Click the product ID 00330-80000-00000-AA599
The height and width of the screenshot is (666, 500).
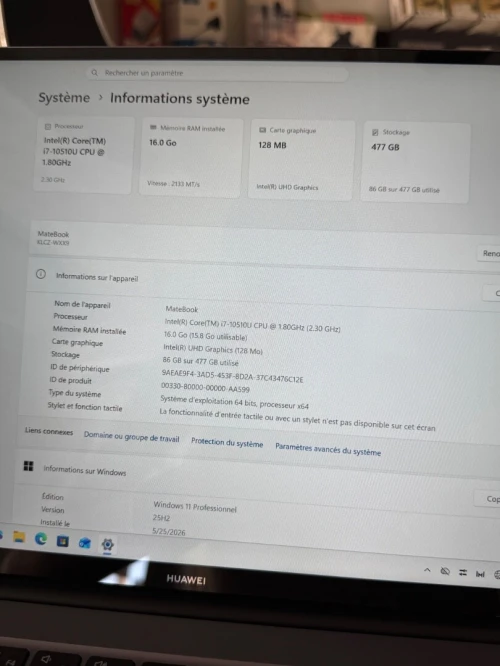[205, 387]
